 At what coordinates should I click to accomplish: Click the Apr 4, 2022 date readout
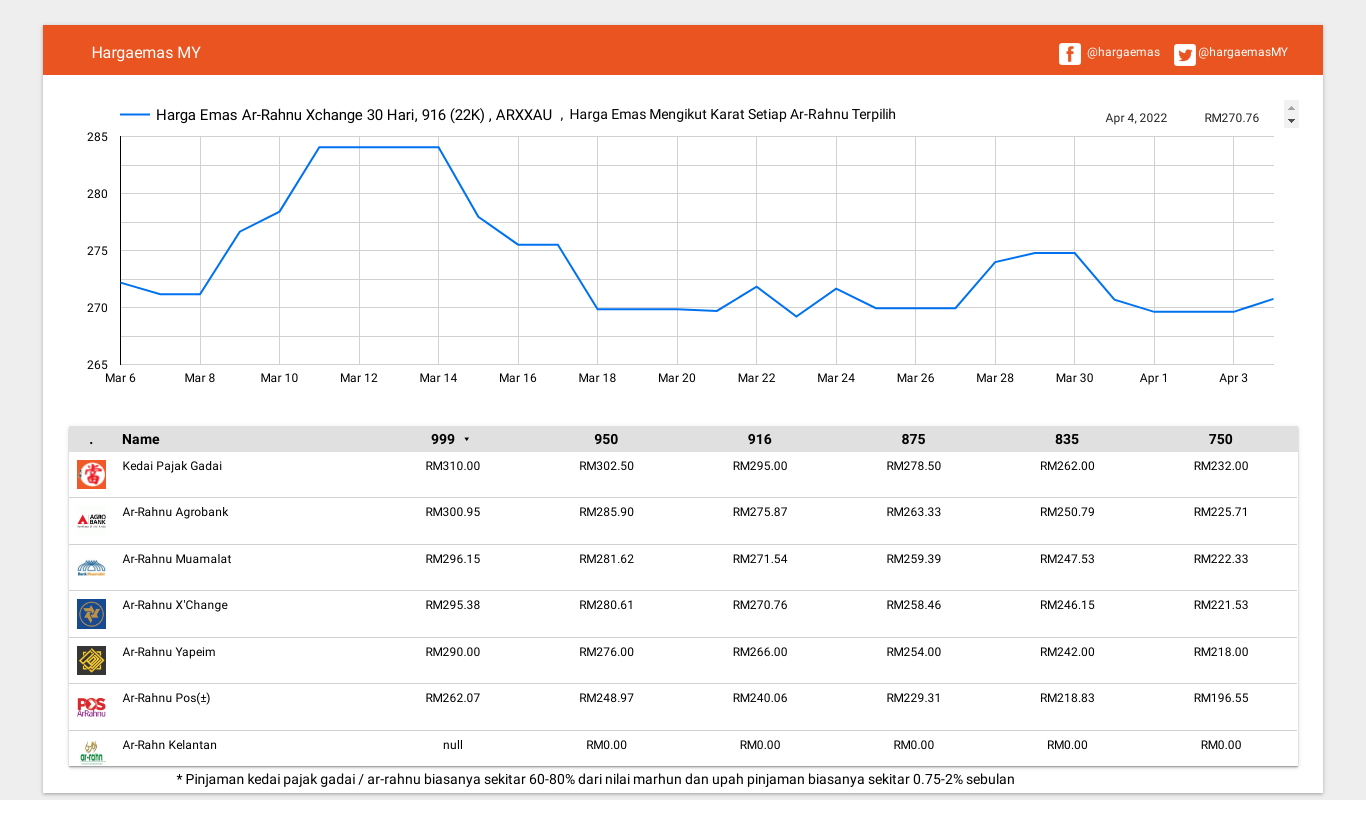coord(1136,118)
